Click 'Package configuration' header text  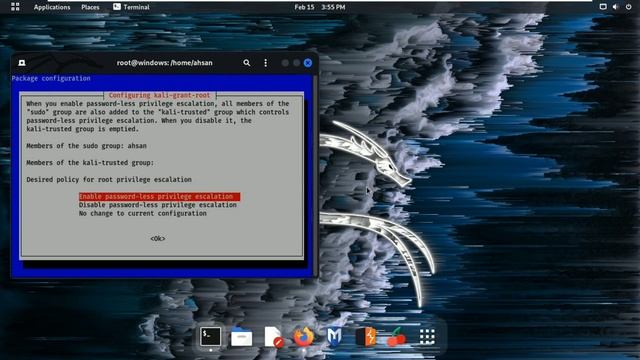(51, 78)
